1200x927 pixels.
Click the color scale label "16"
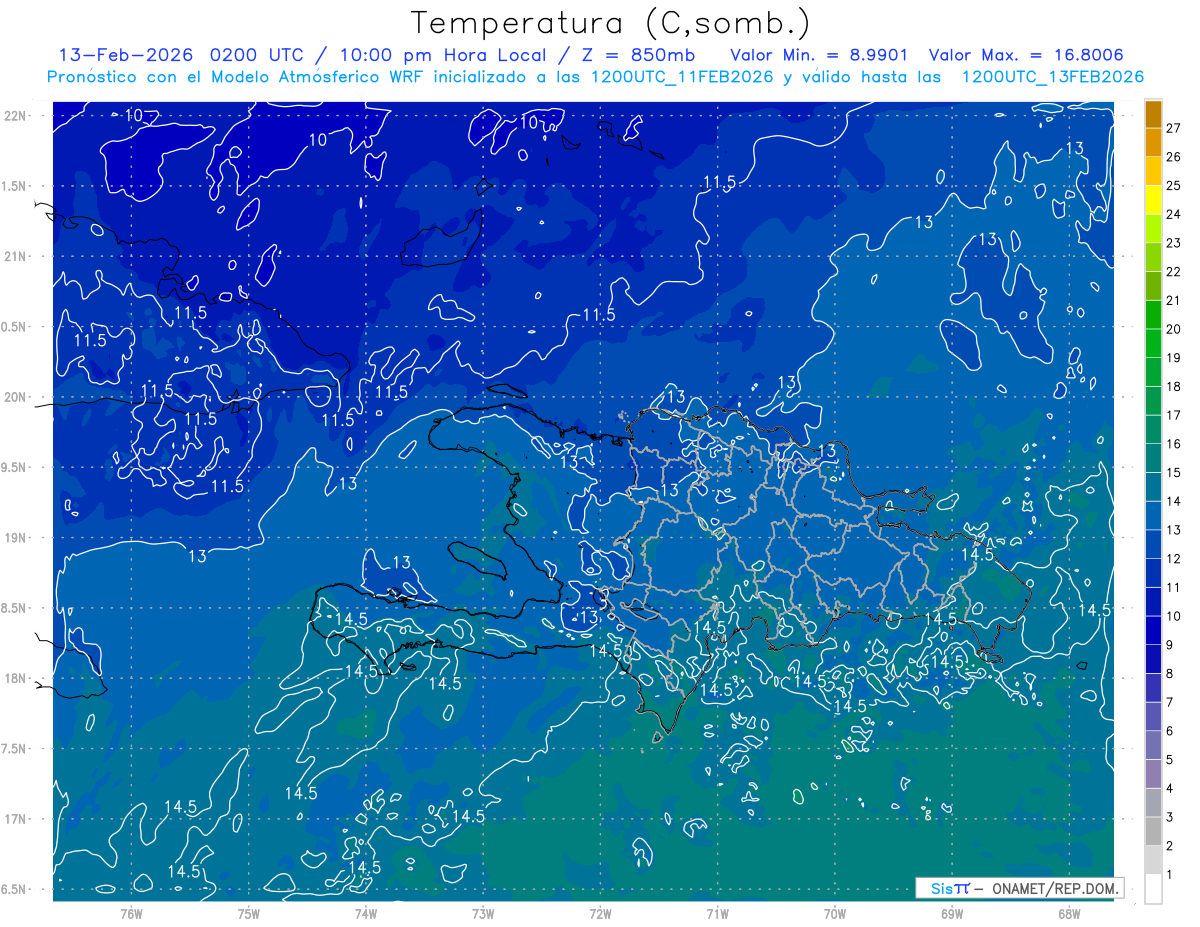pyautogui.click(x=1174, y=444)
